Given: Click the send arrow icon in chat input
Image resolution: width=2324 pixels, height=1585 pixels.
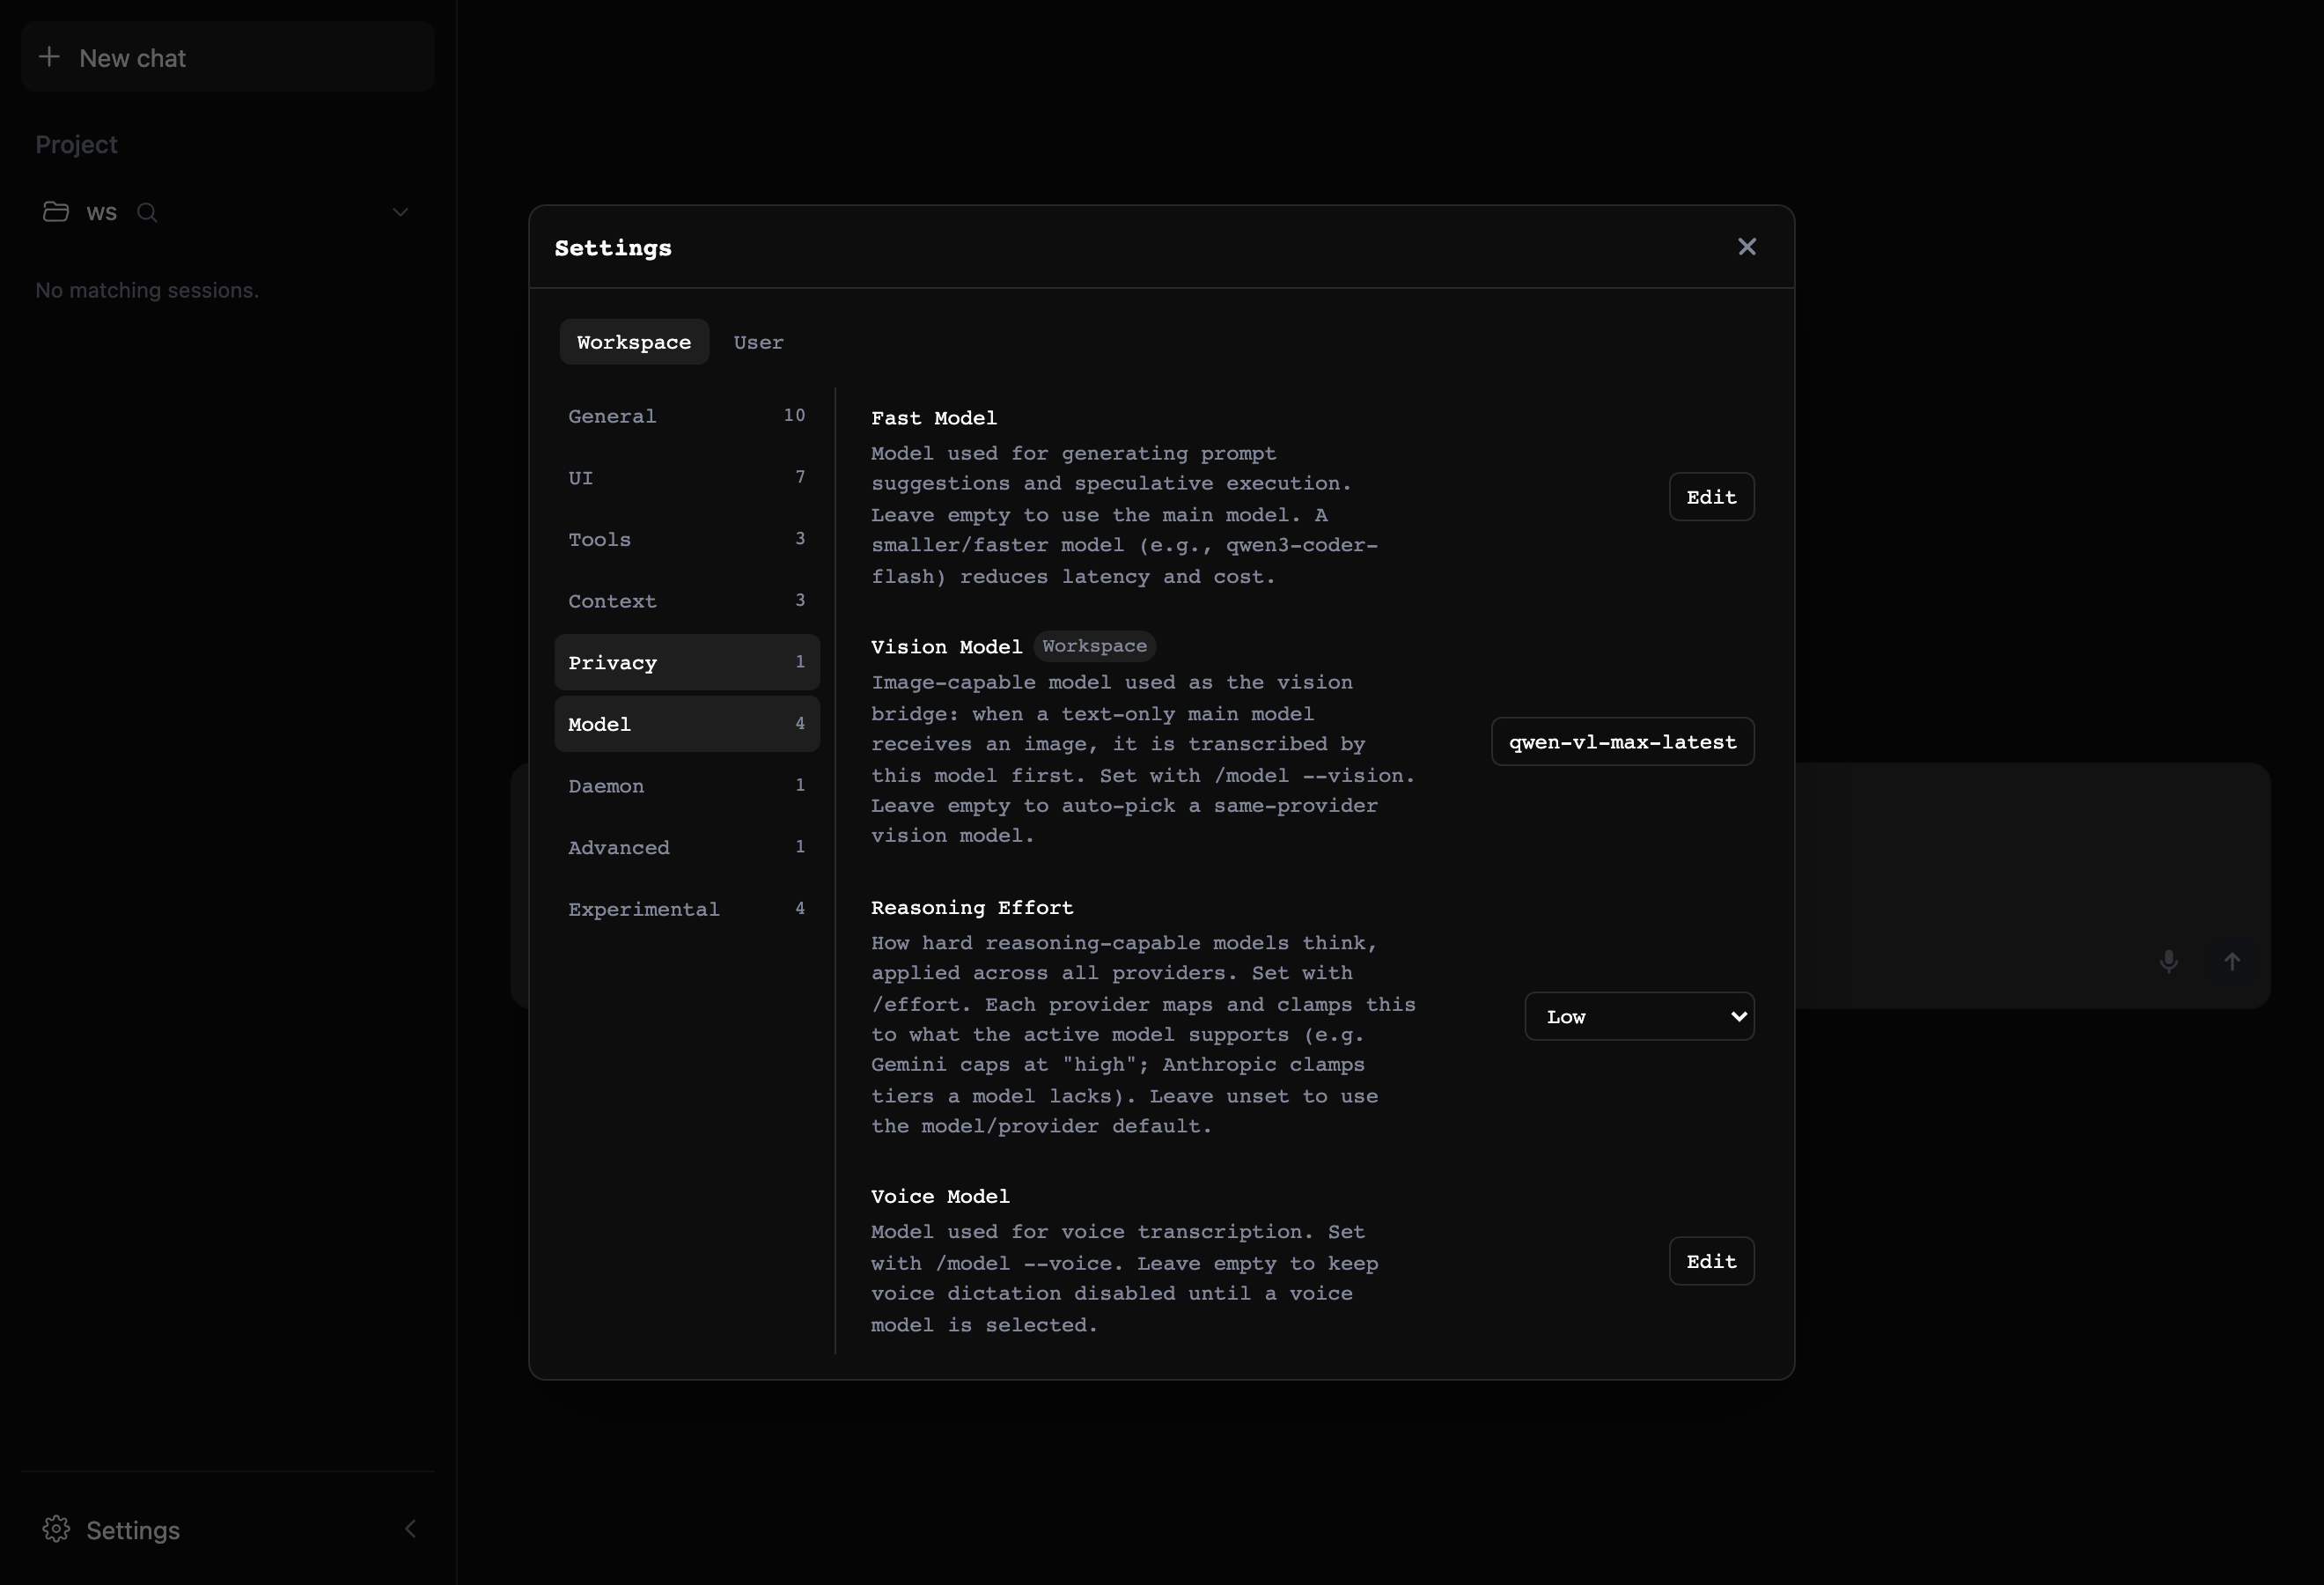Looking at the screenshot, I should pos(2231,961).
